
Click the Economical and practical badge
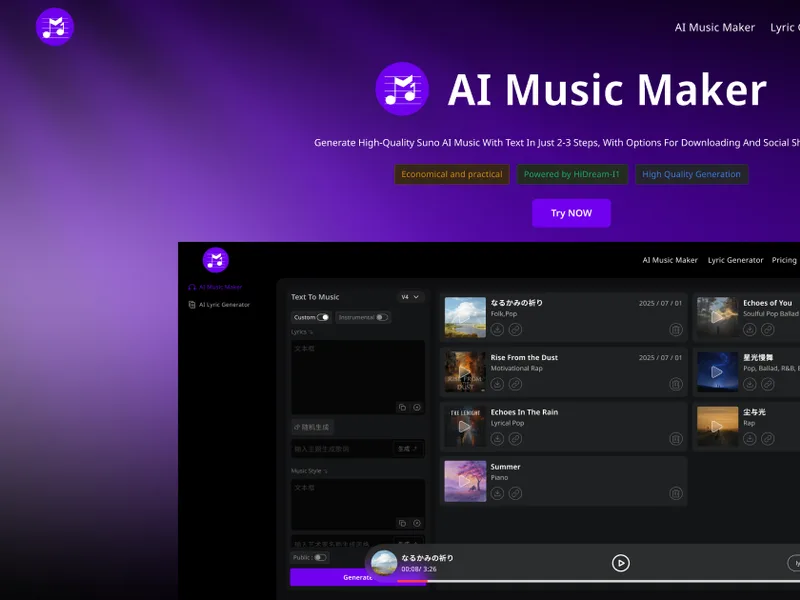pos(452,174)
